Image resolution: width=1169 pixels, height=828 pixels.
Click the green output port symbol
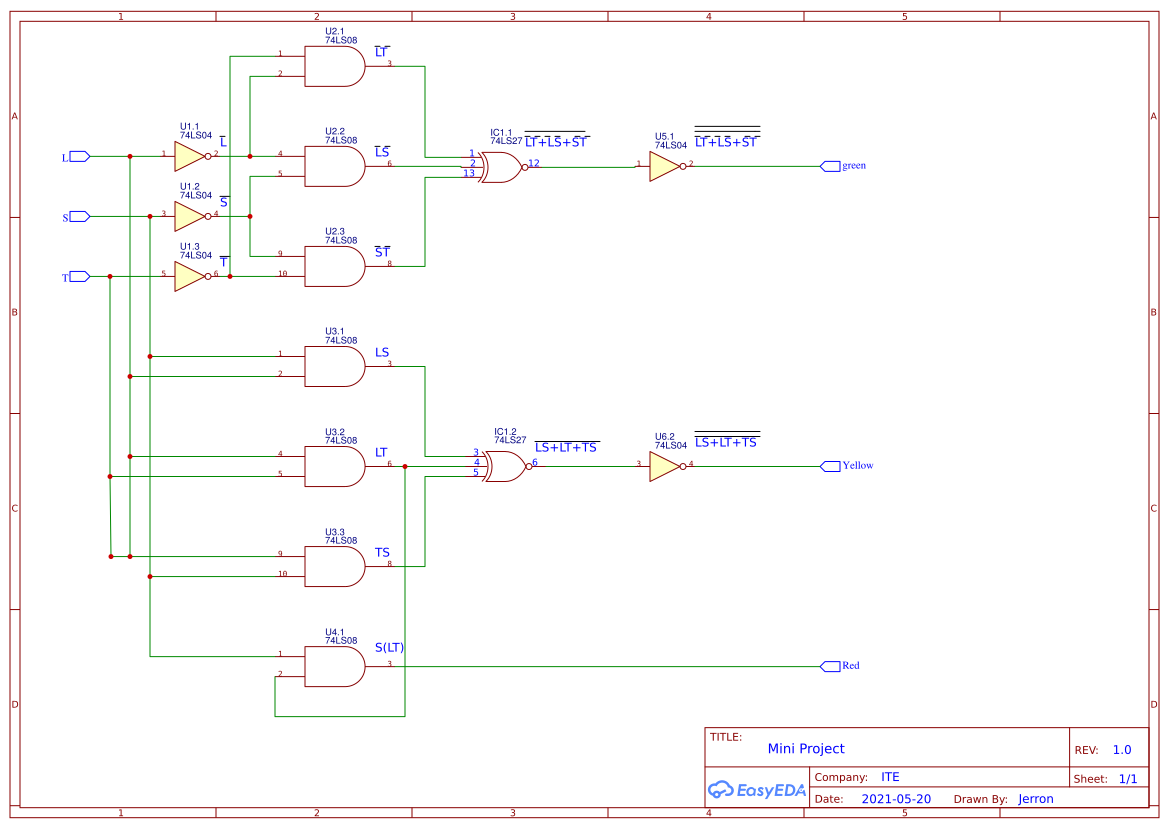[x=830, y=166]
